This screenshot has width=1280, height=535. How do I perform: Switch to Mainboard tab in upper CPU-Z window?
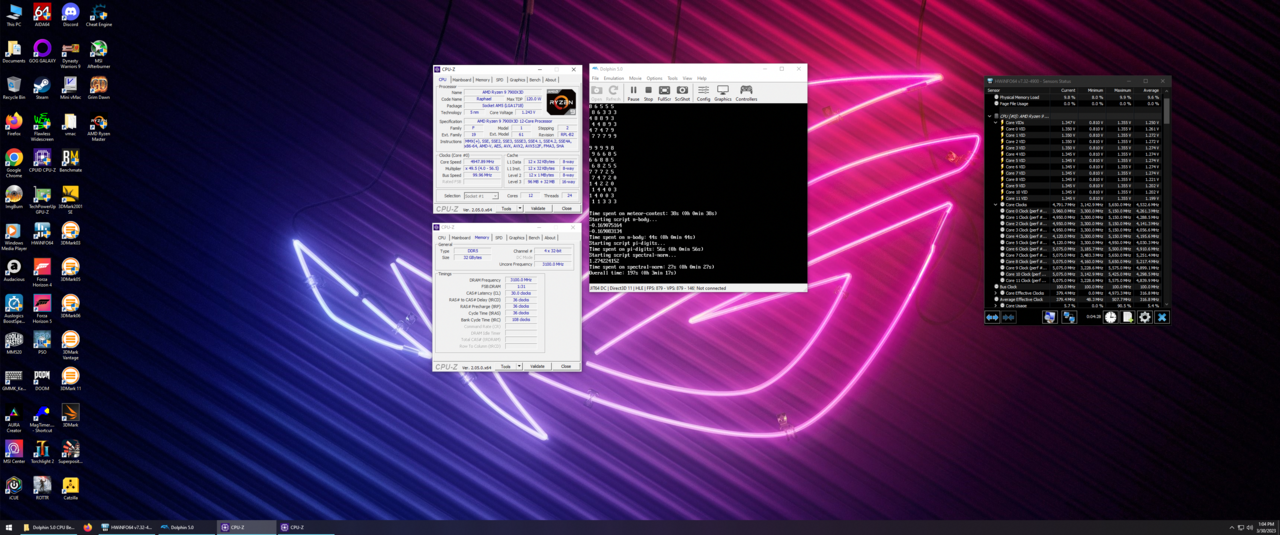point(461,80)
